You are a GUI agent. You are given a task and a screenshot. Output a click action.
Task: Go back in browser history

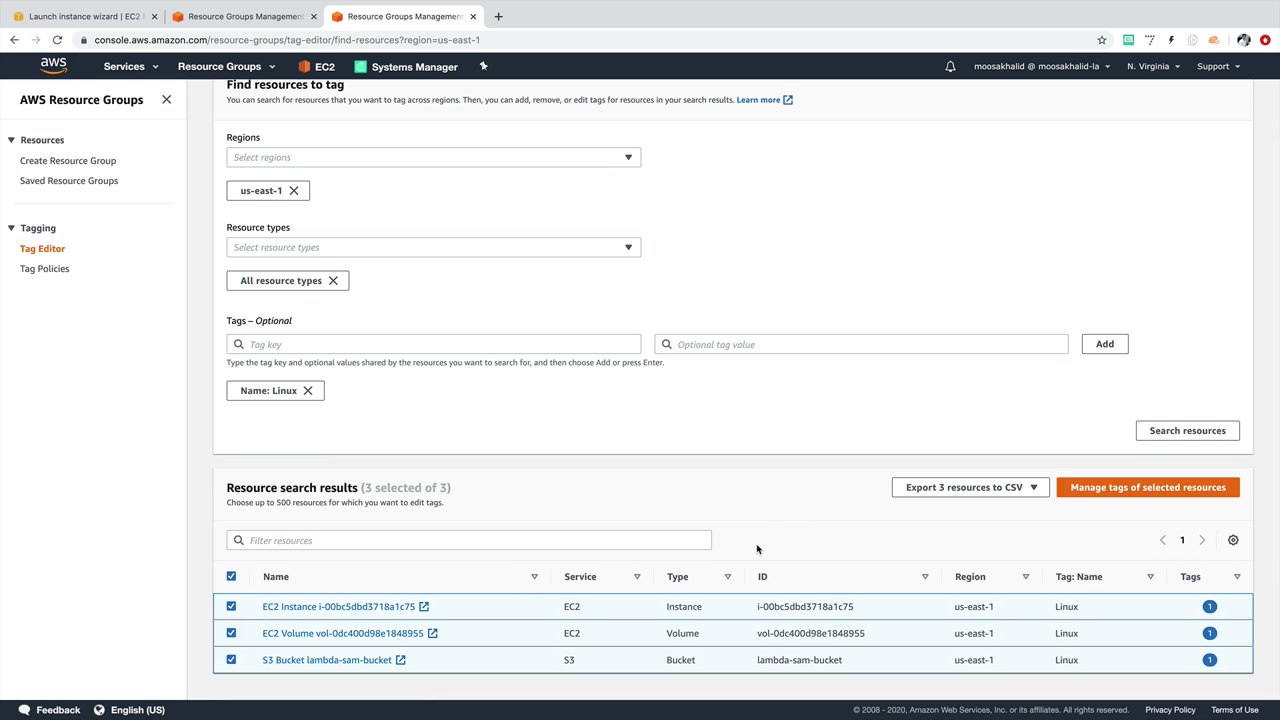(x=14, y=40)
